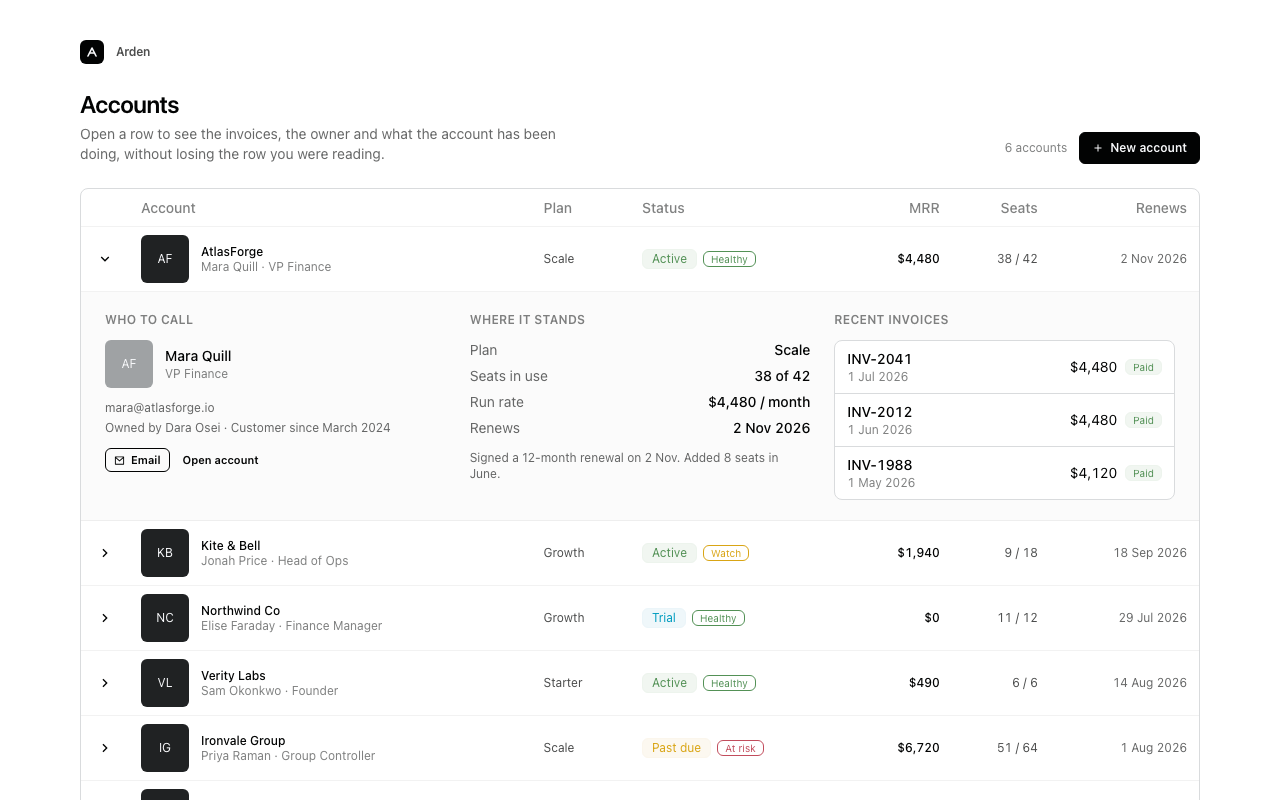Open invoice INV-2041
The width and height of the screenshot is (1280, 800).
[x=1004, y=367]
